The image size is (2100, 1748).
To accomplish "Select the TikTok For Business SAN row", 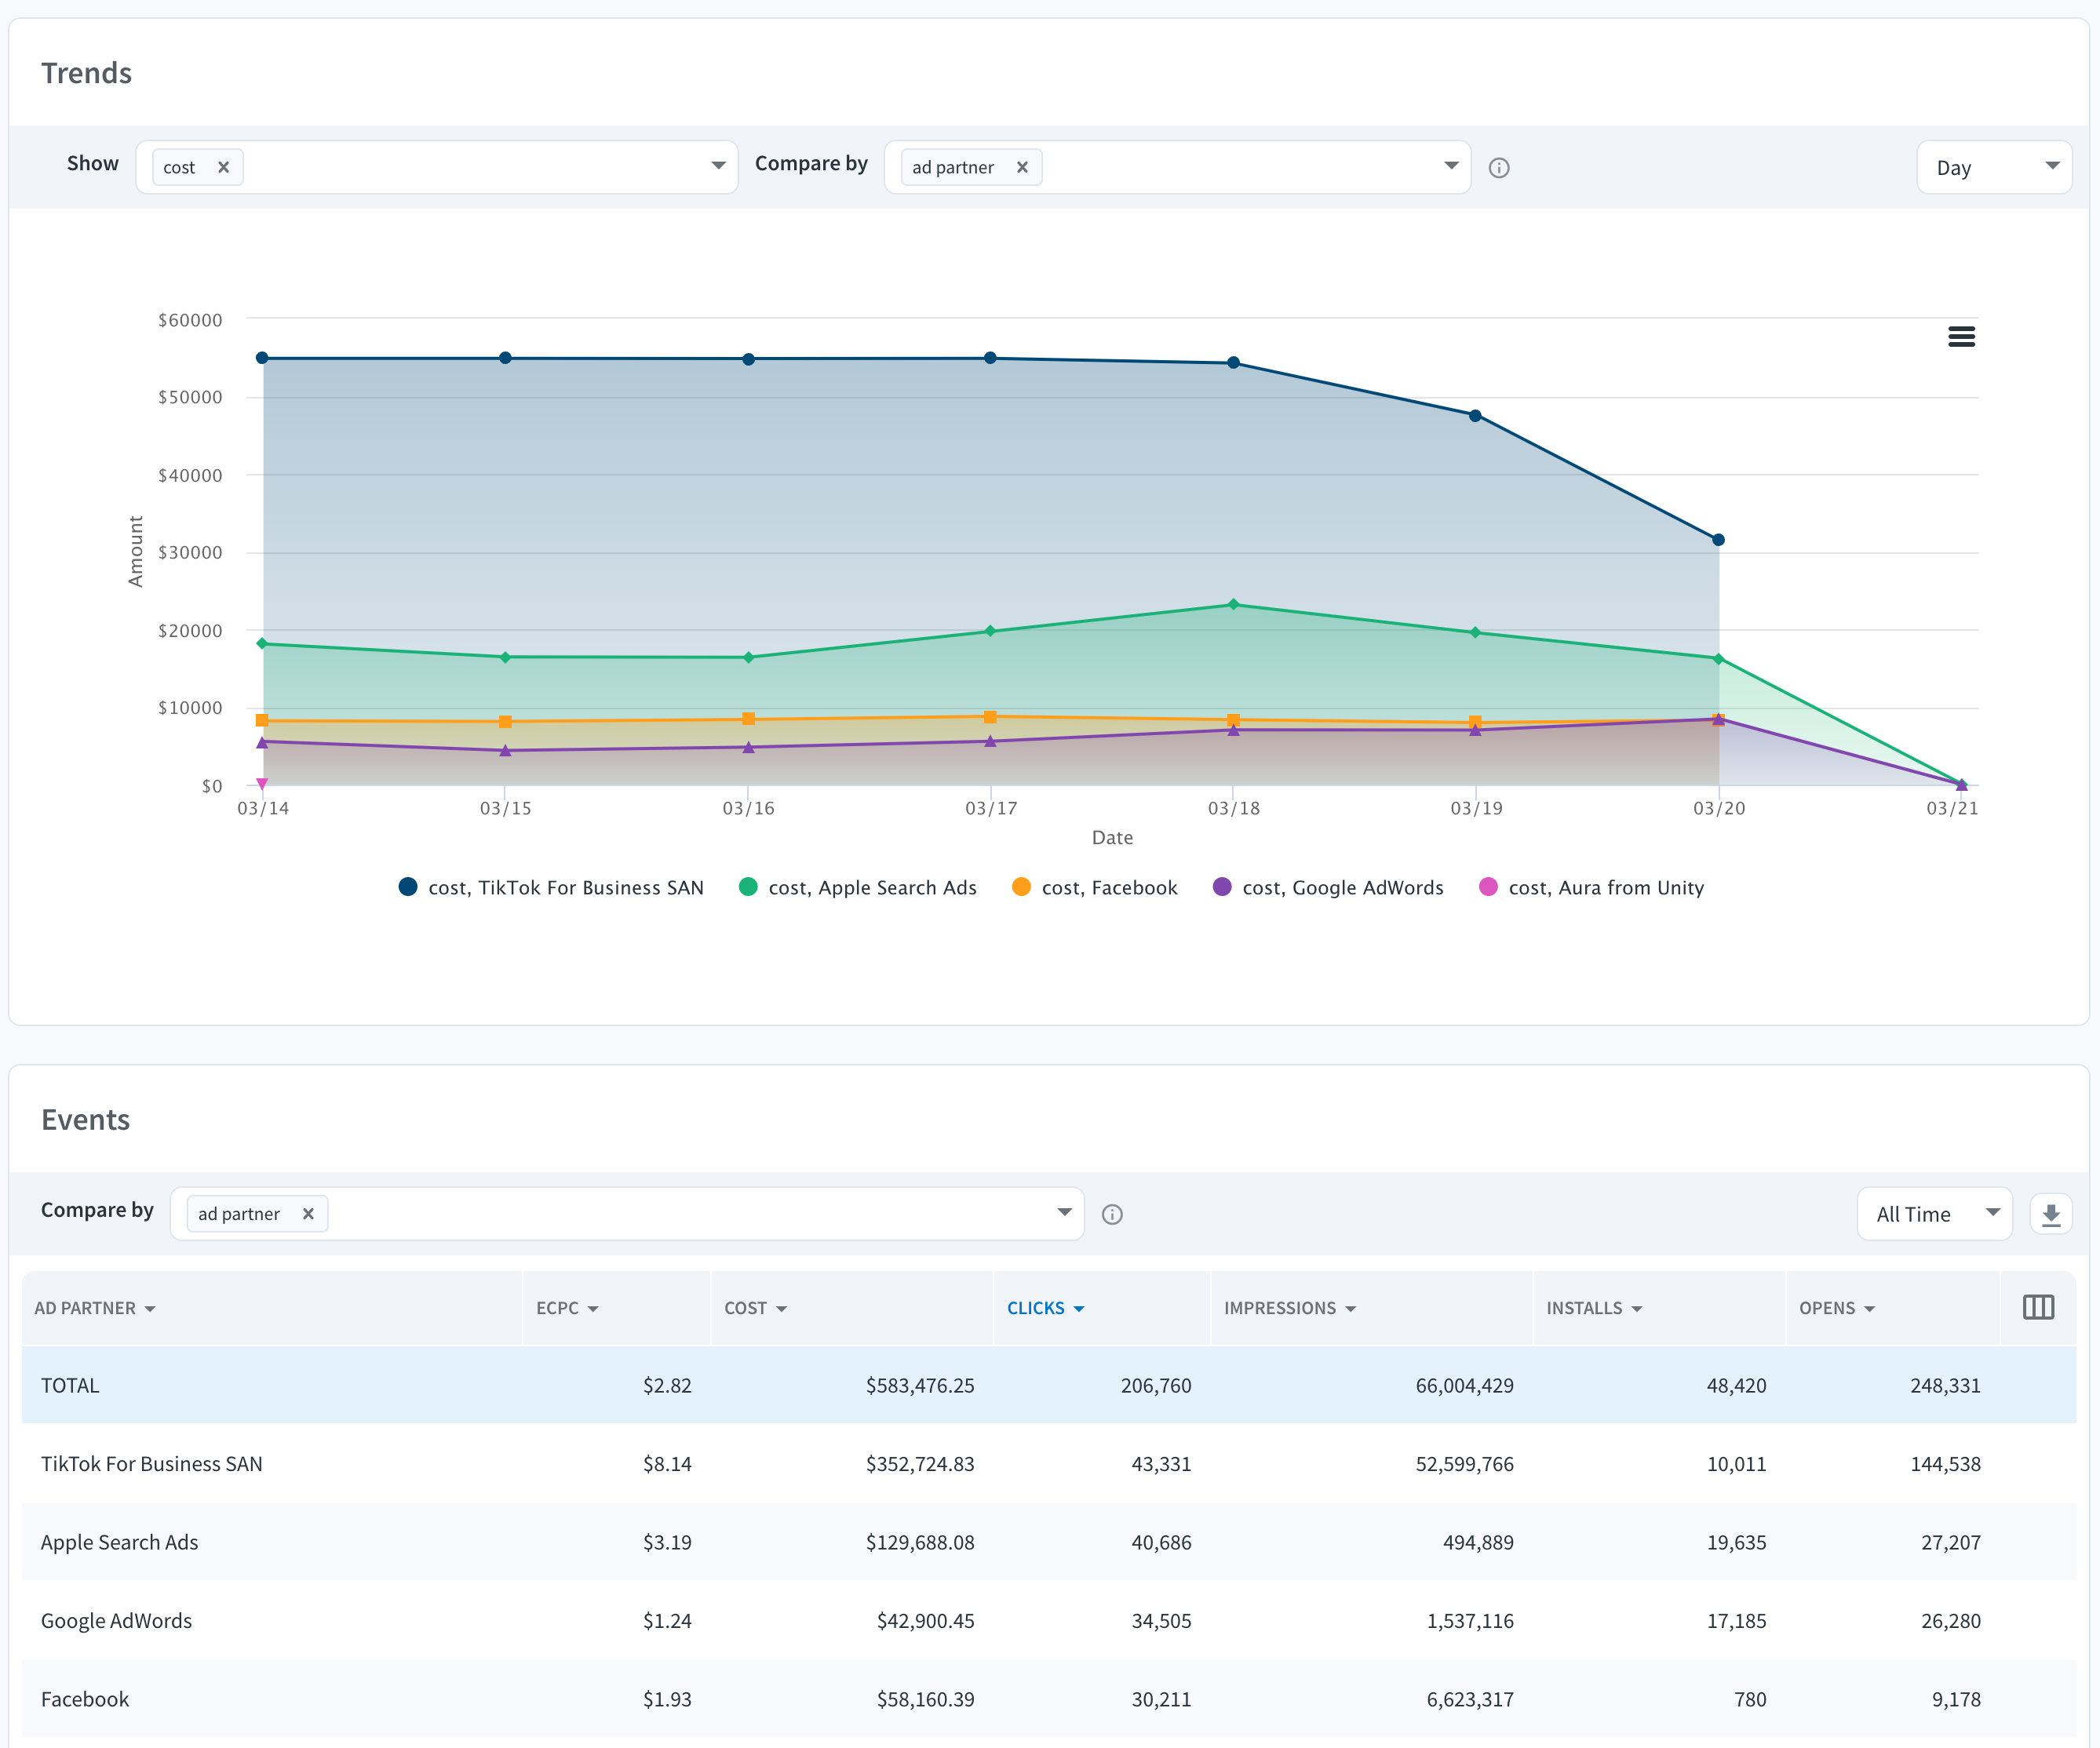I will [1049, 1464].
